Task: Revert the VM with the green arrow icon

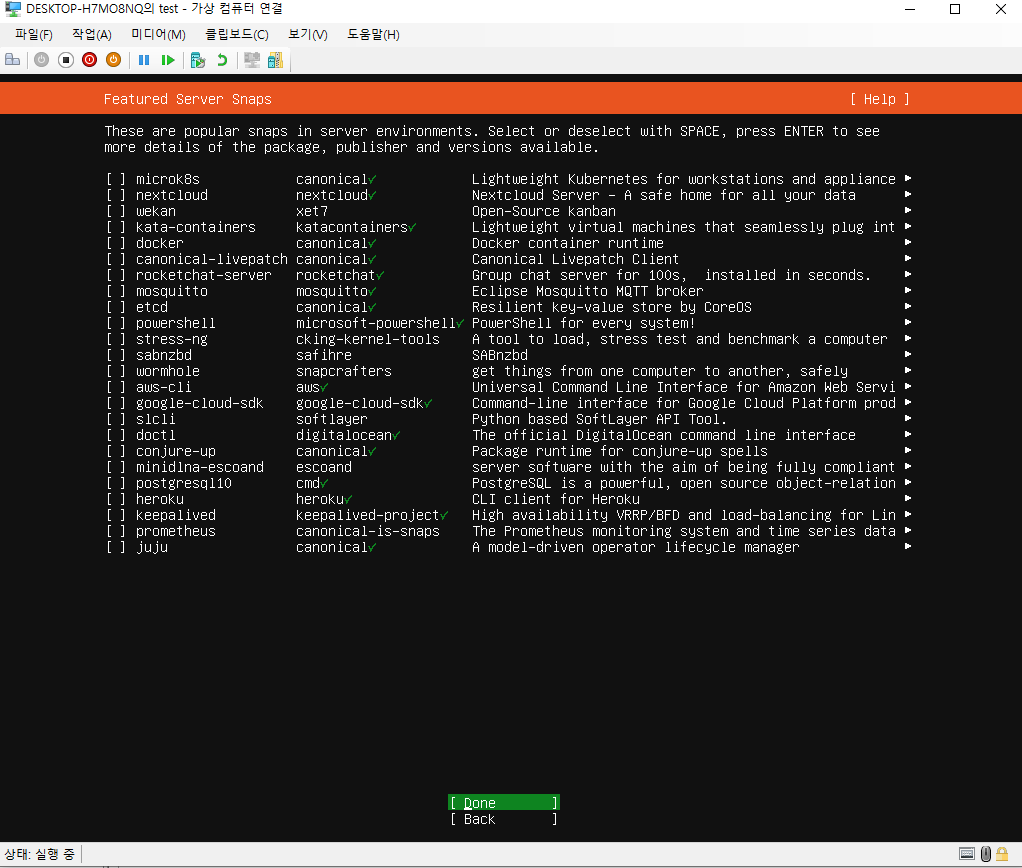Action: coord(222,60)
